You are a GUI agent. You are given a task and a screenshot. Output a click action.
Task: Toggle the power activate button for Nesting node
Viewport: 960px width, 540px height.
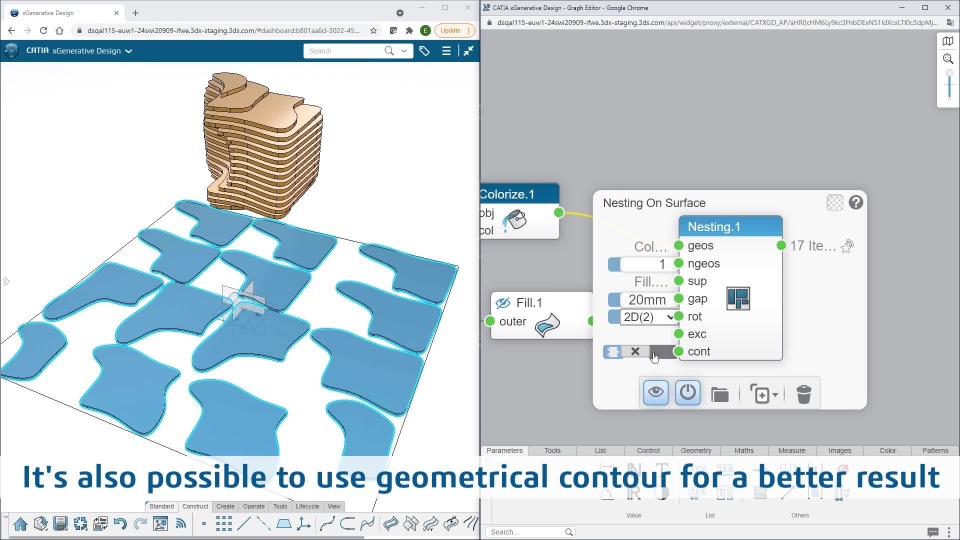[x=688, y=392]
